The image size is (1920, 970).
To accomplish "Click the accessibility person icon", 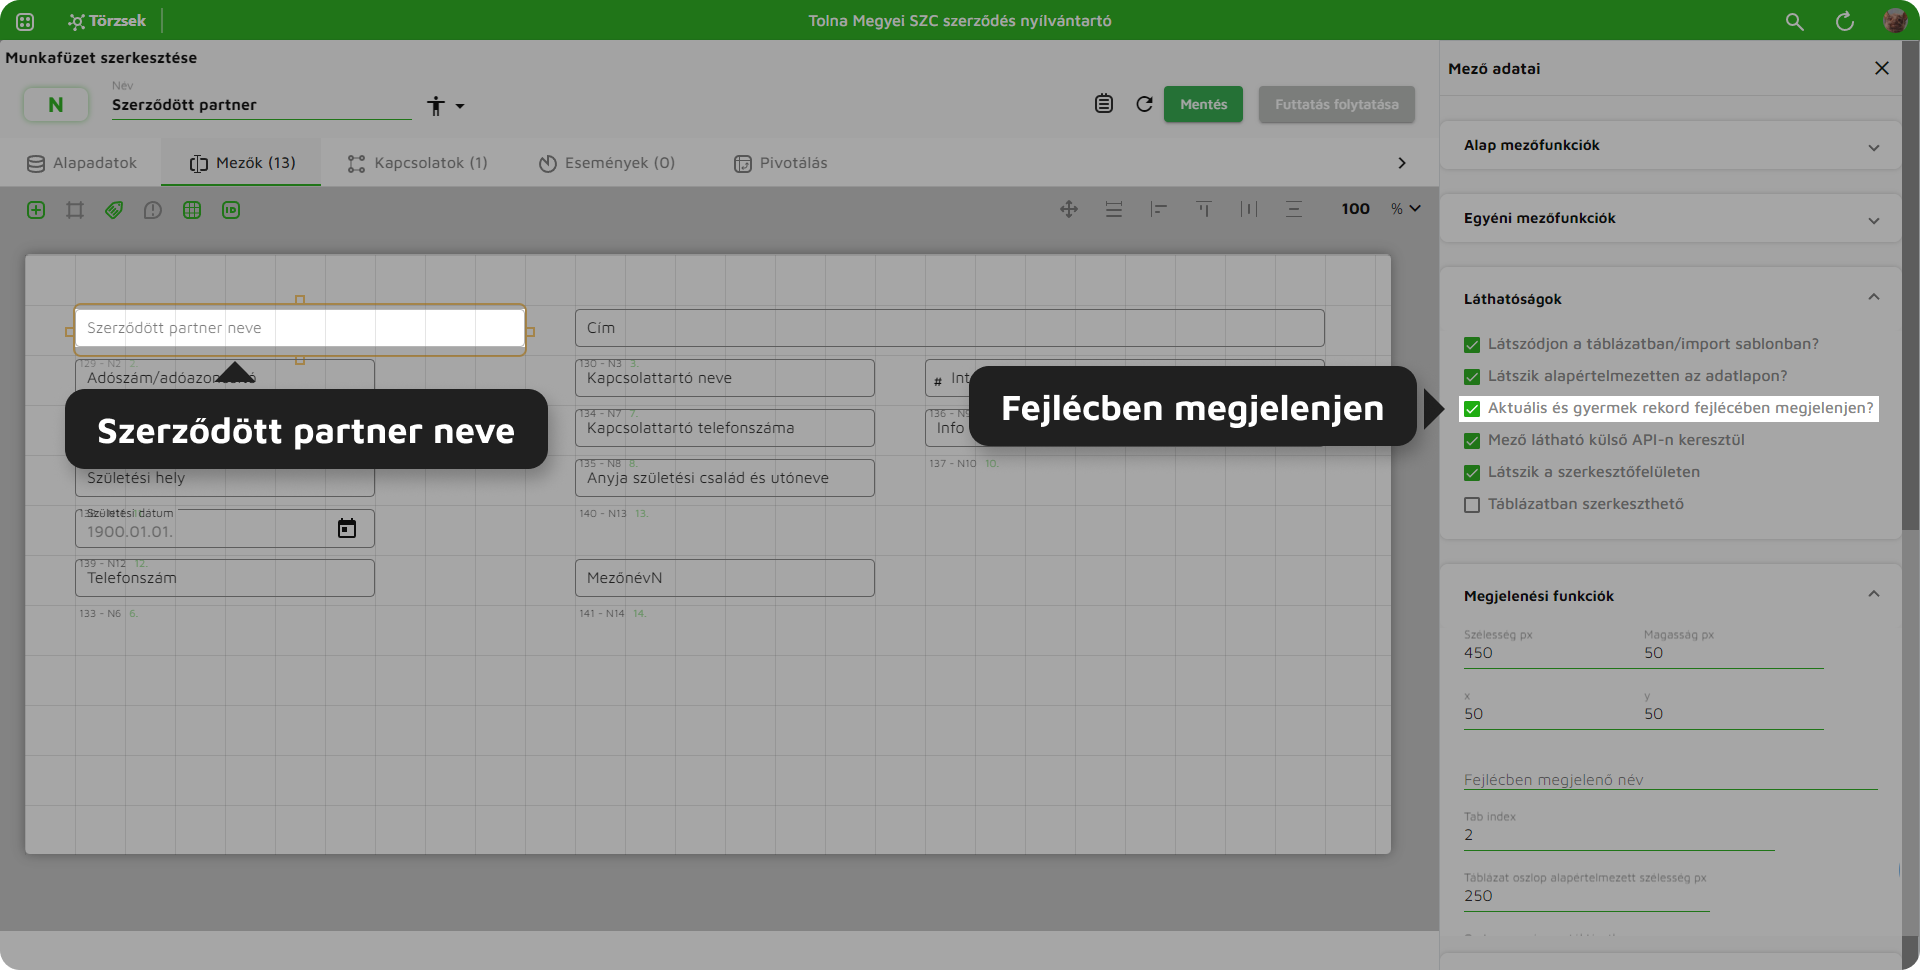I will [x=436, y=106].
